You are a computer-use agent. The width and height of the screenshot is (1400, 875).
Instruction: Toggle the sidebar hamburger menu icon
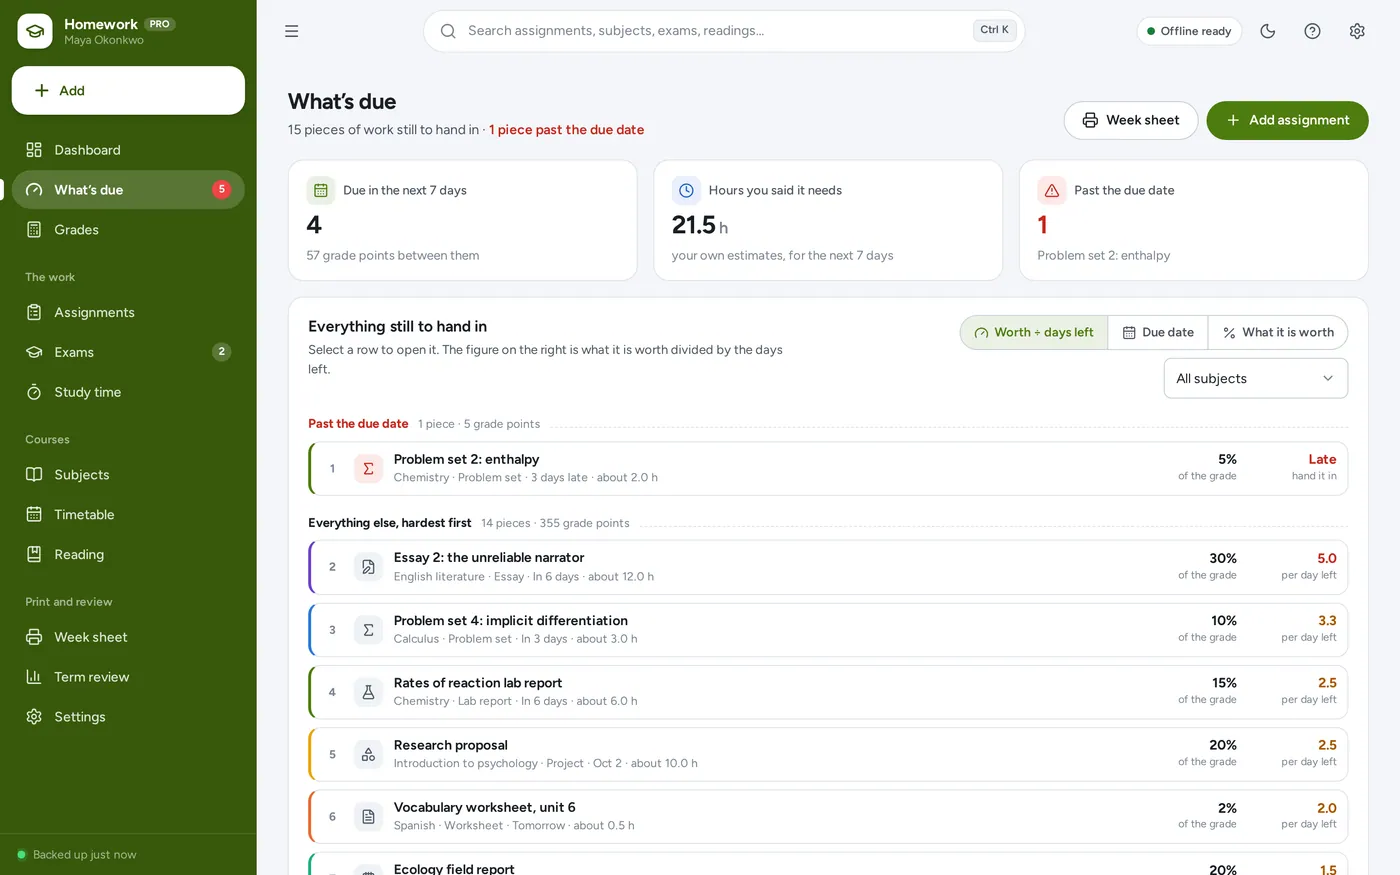pos(291,31)
